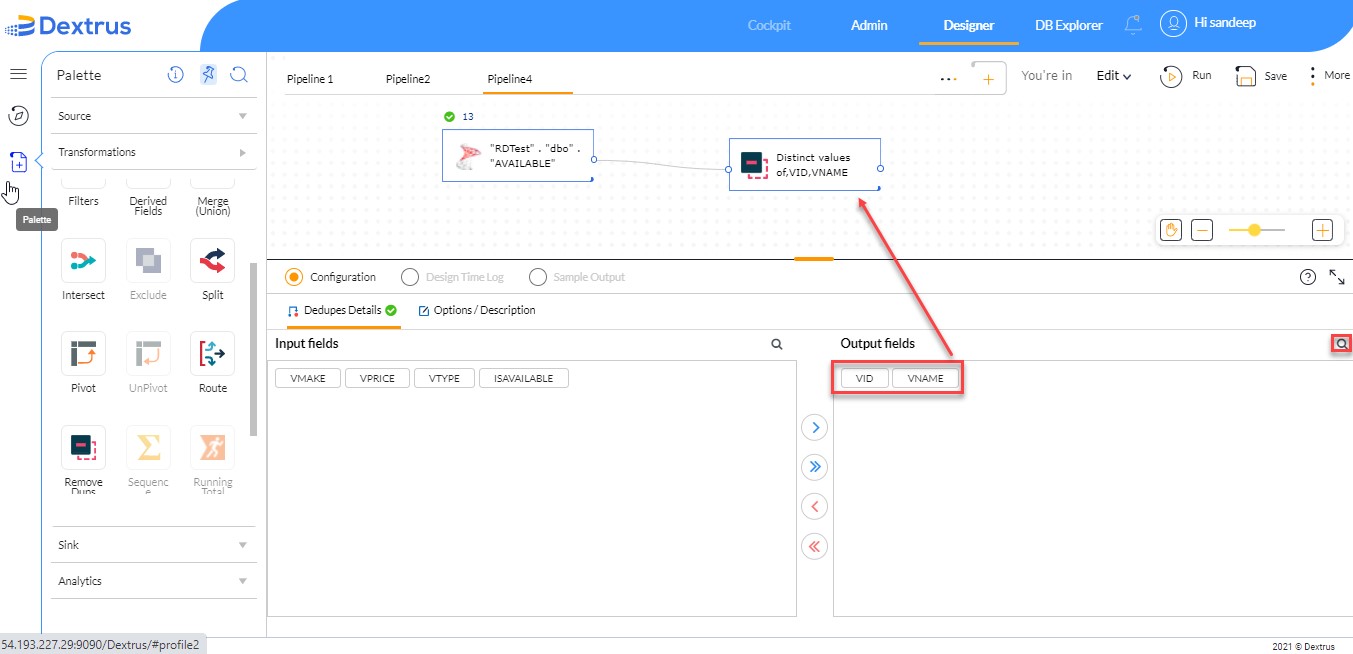Open the help question mark icon
Screen dimensions: 1353x654
tap(1307, 277)
